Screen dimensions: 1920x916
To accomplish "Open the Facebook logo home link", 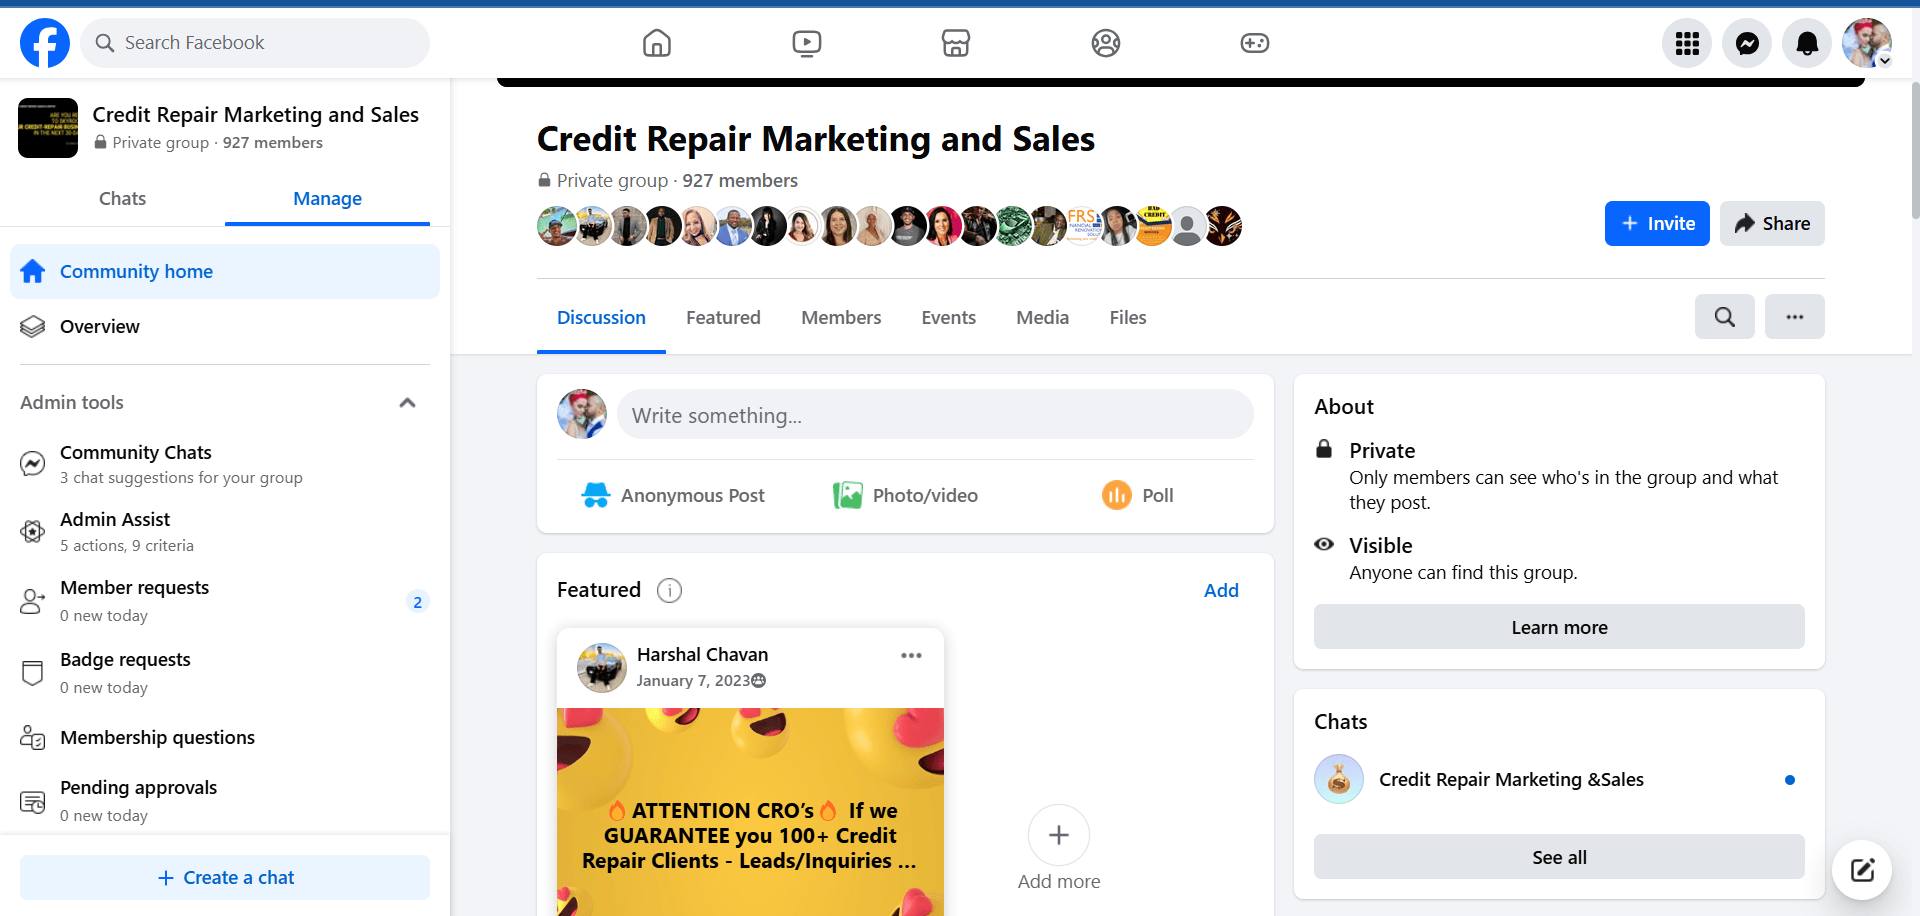I will point(45,43).
